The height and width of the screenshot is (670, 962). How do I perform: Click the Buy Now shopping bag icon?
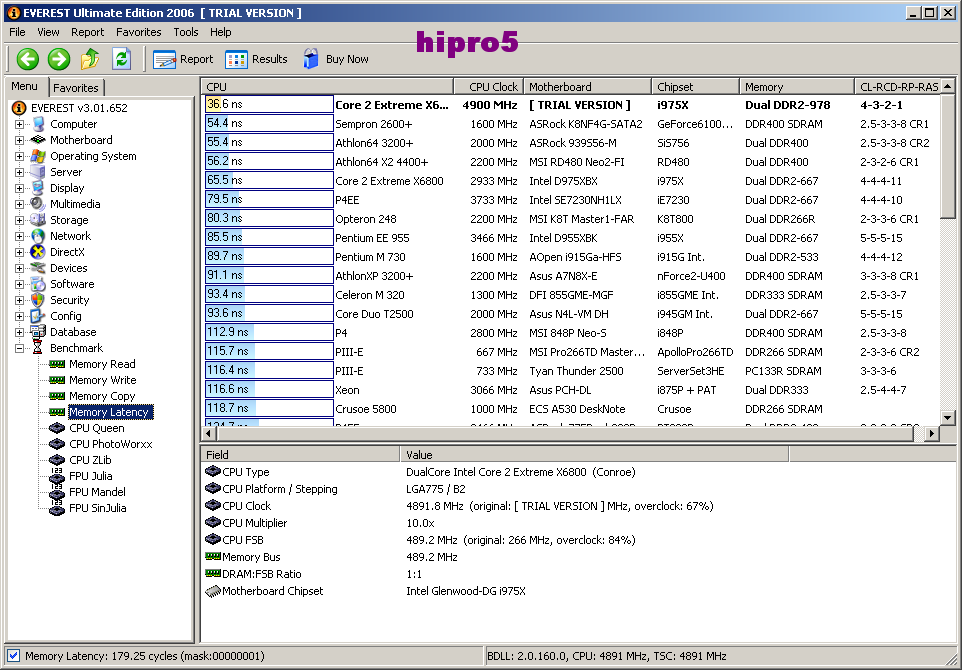311,59
